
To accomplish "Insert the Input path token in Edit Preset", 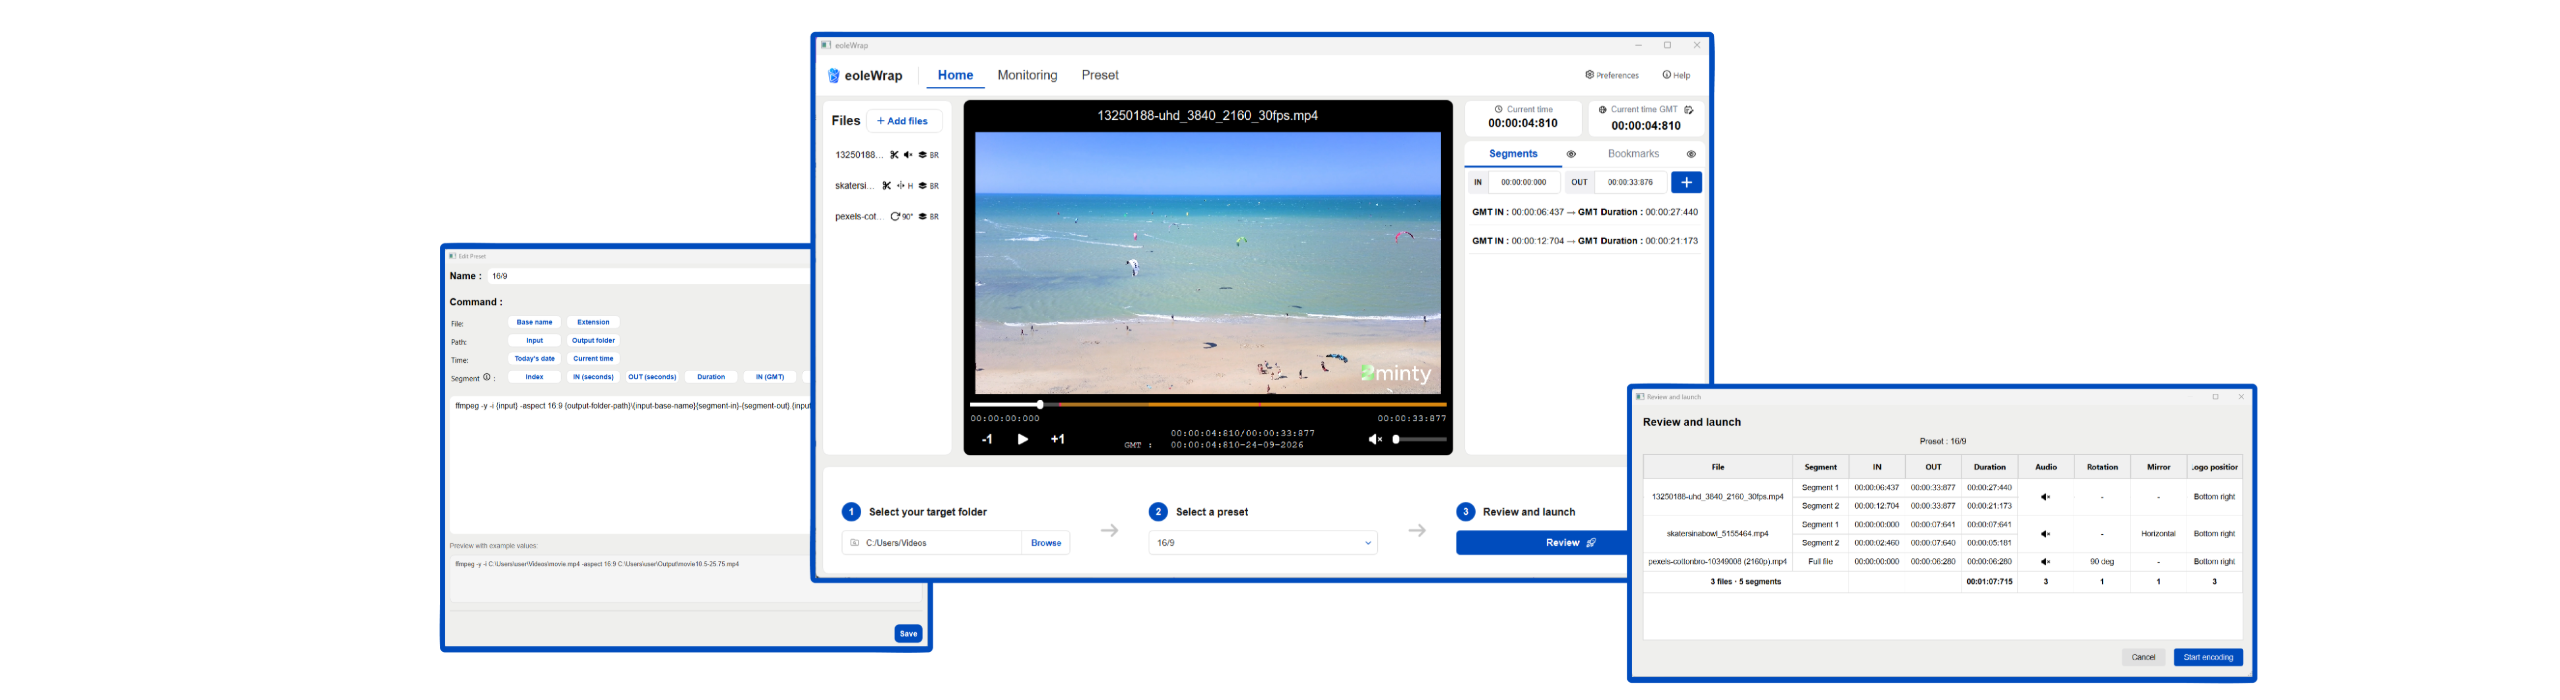I will [534, 341].
